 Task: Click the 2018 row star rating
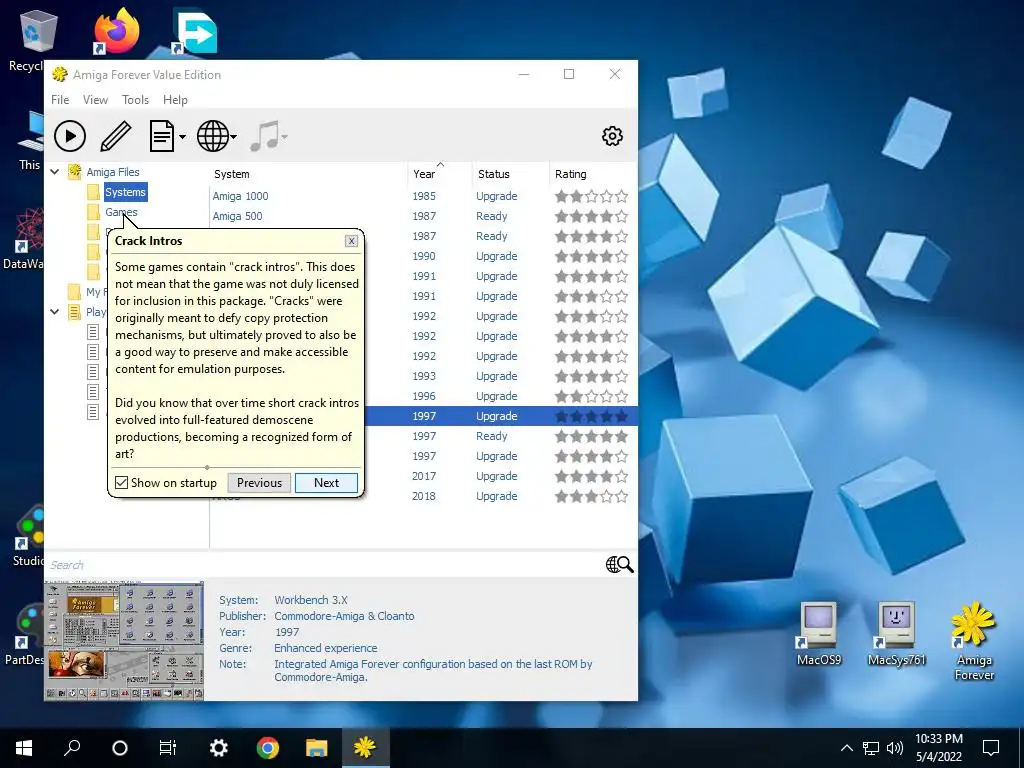[592, 496]
